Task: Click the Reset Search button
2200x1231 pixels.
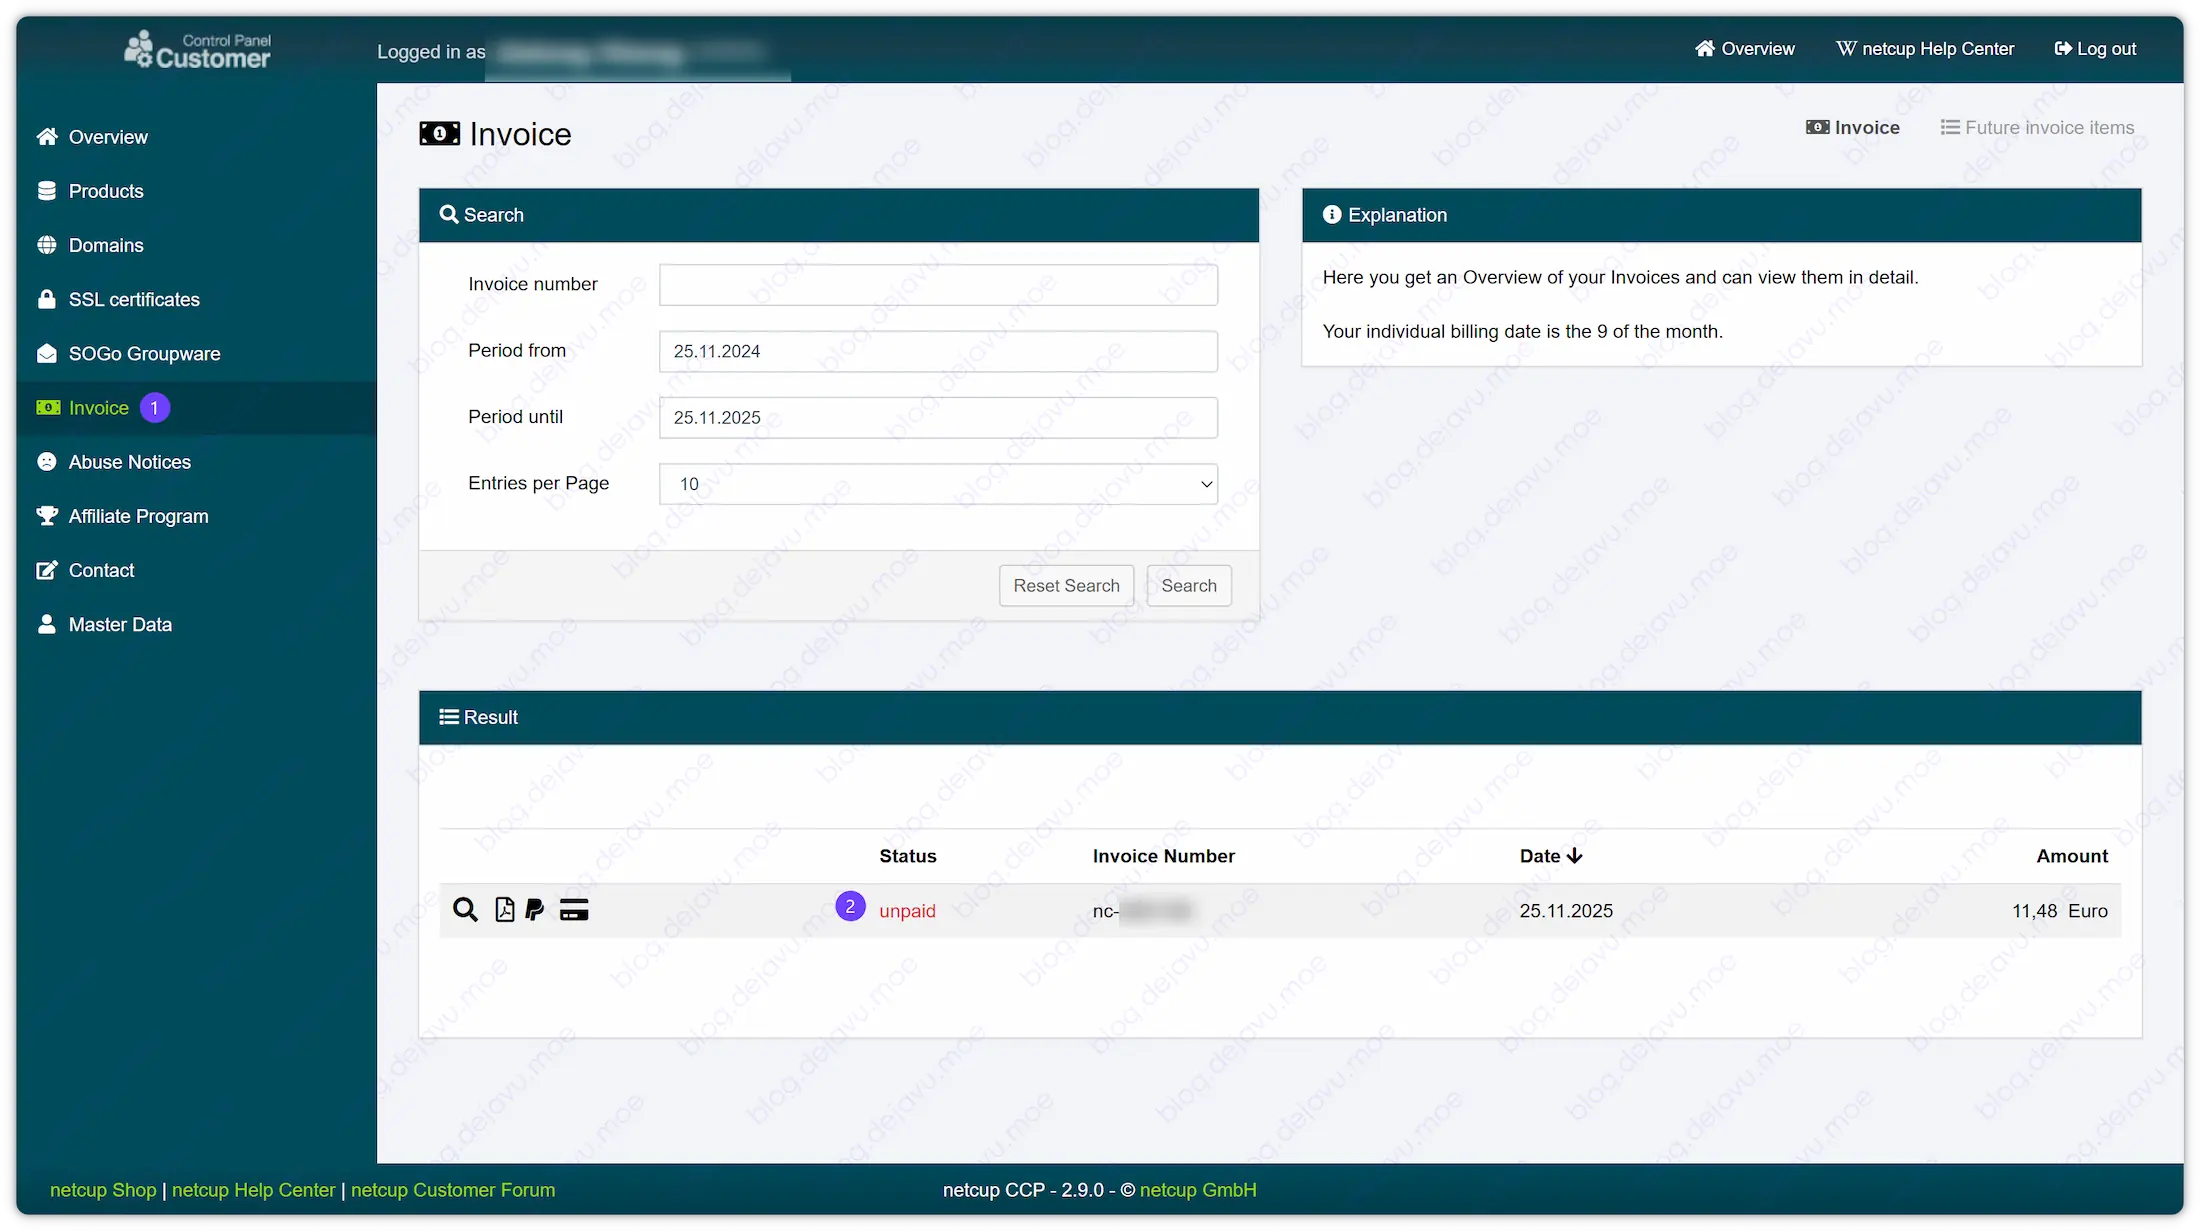Action: [x=1066, y=585]
